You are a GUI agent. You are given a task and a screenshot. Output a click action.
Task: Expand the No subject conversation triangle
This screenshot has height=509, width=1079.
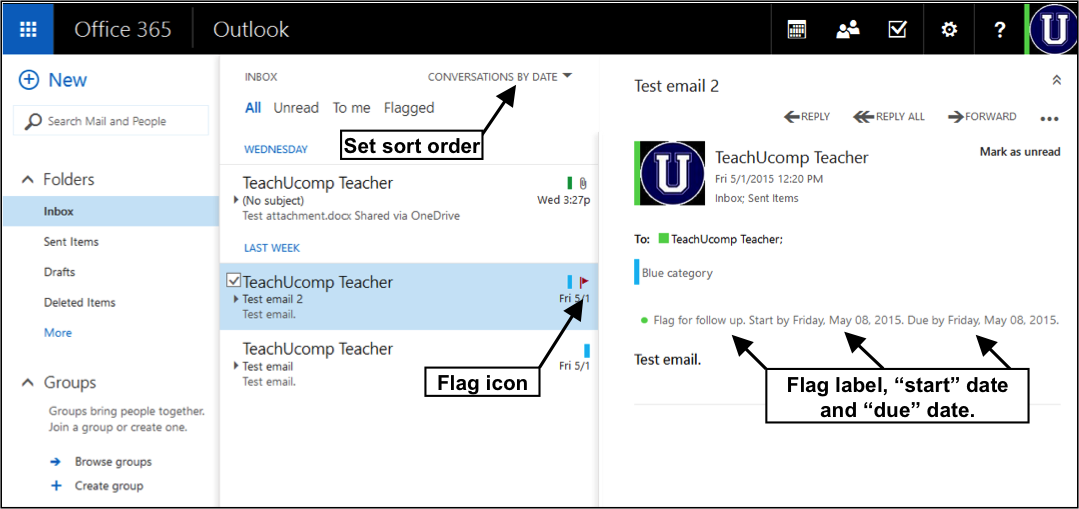(237, 201)
